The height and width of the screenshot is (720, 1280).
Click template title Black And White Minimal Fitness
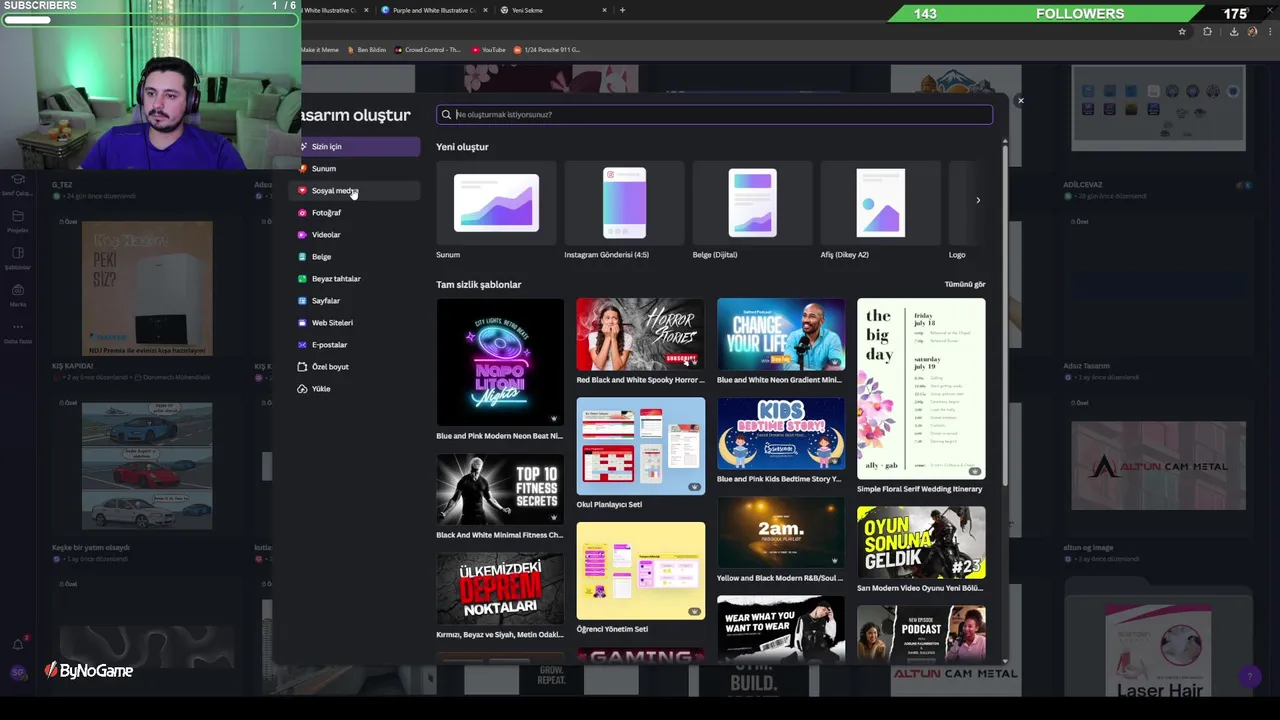click(500, 535)
